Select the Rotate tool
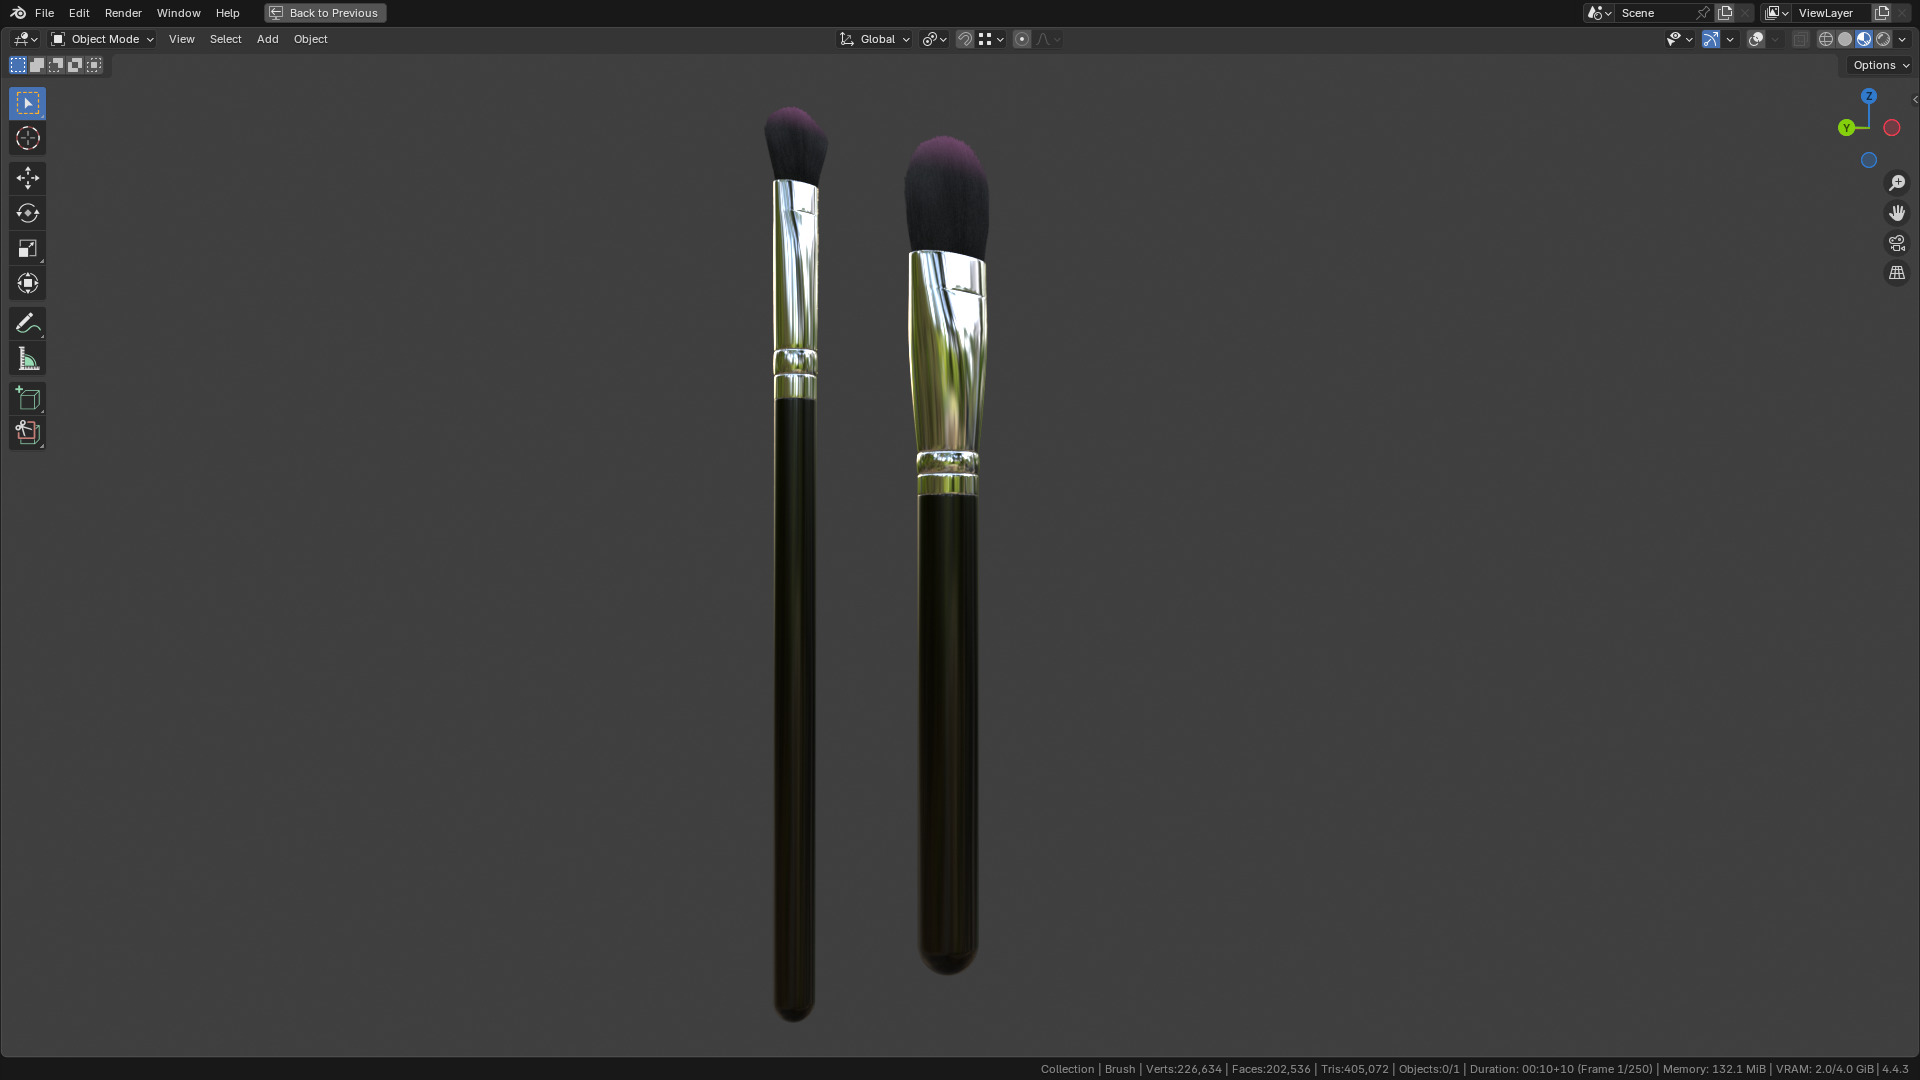Viewport: 1920px width, 1080px height. click(x=27, y=213)
